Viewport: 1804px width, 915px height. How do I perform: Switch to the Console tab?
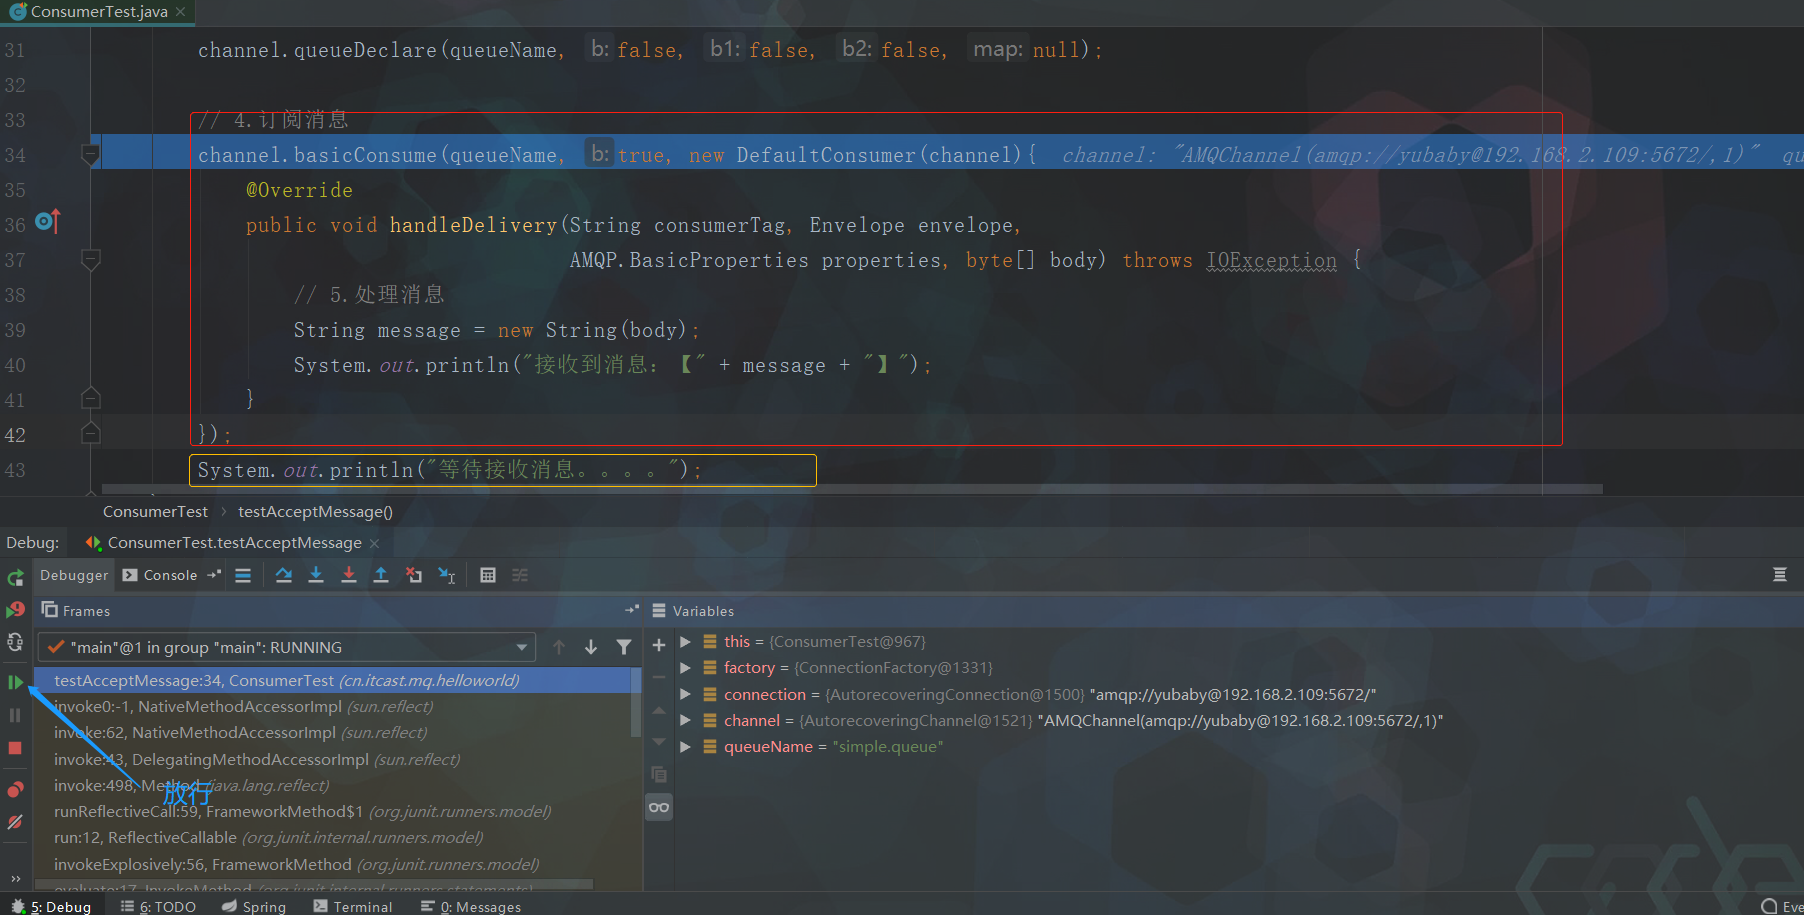160,575
